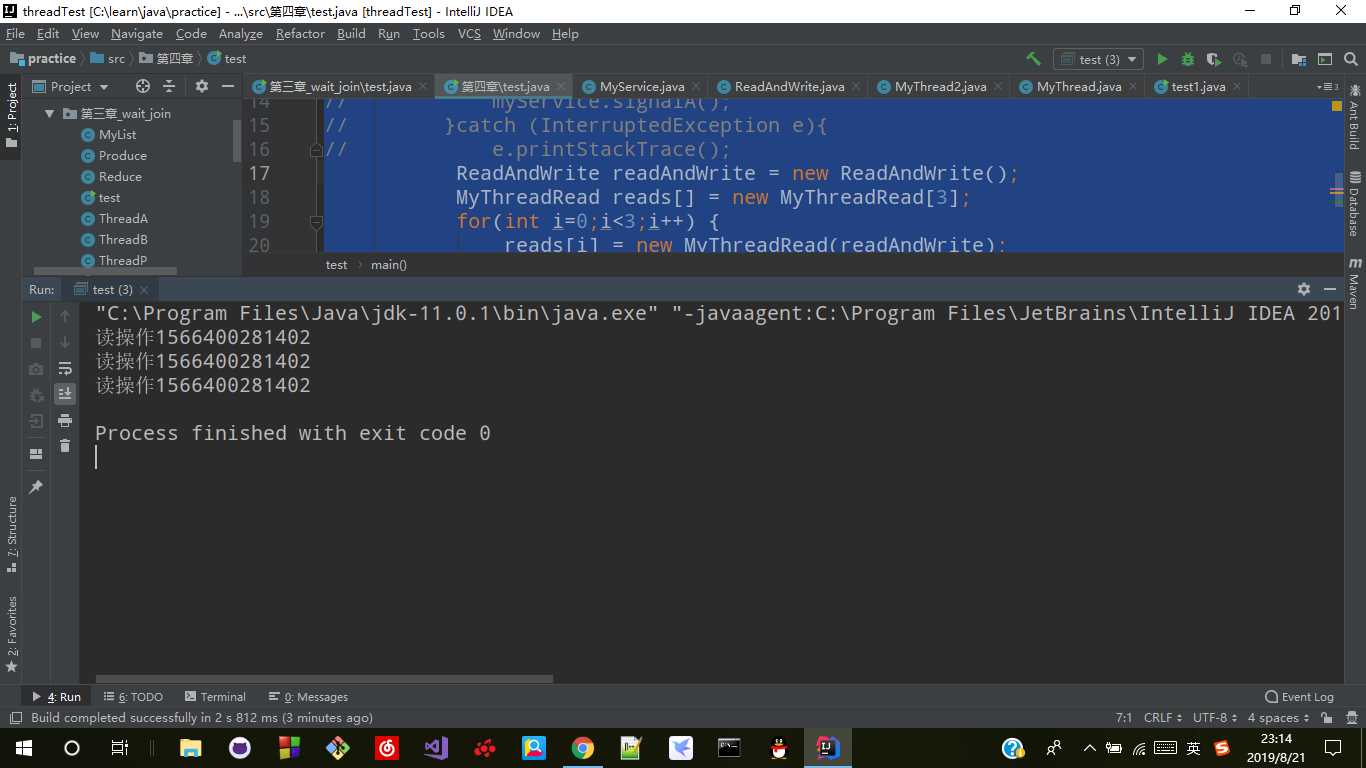Toggle soft-wrap in Run console
1366x768 pixels.
click(65, 368)
